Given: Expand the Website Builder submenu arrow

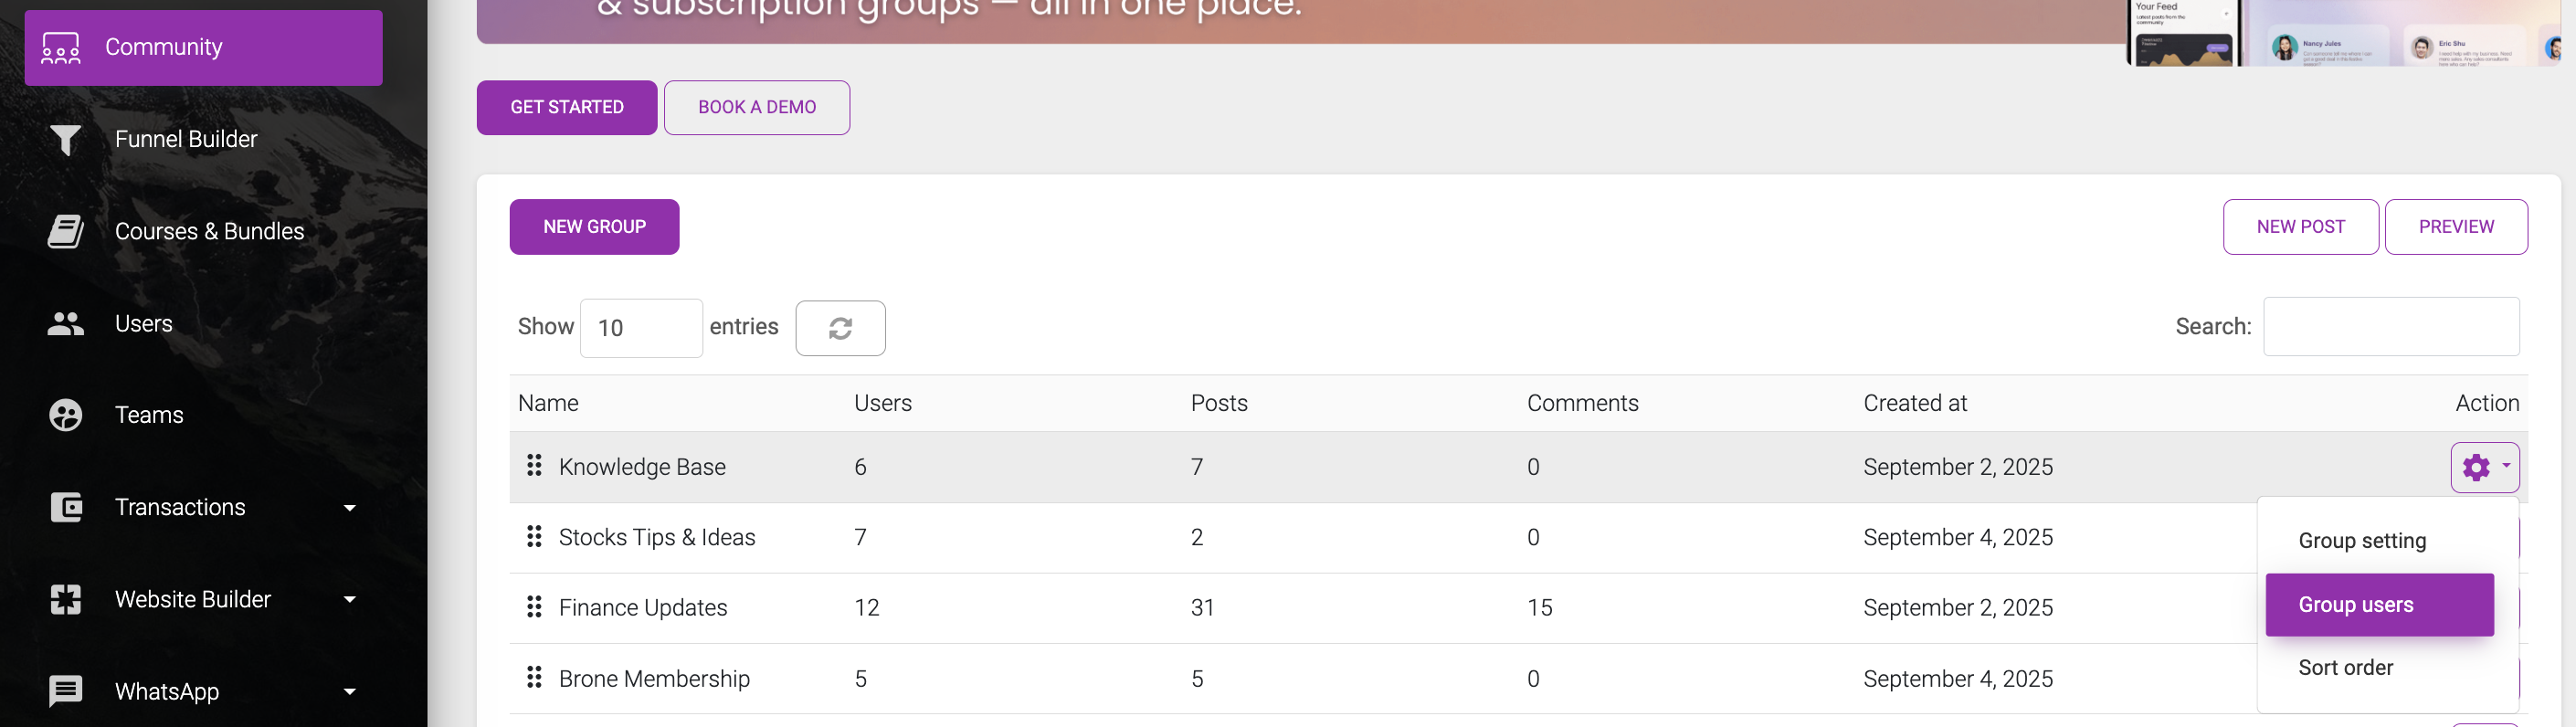Looking at the screenshot, I should click(350, 599).
